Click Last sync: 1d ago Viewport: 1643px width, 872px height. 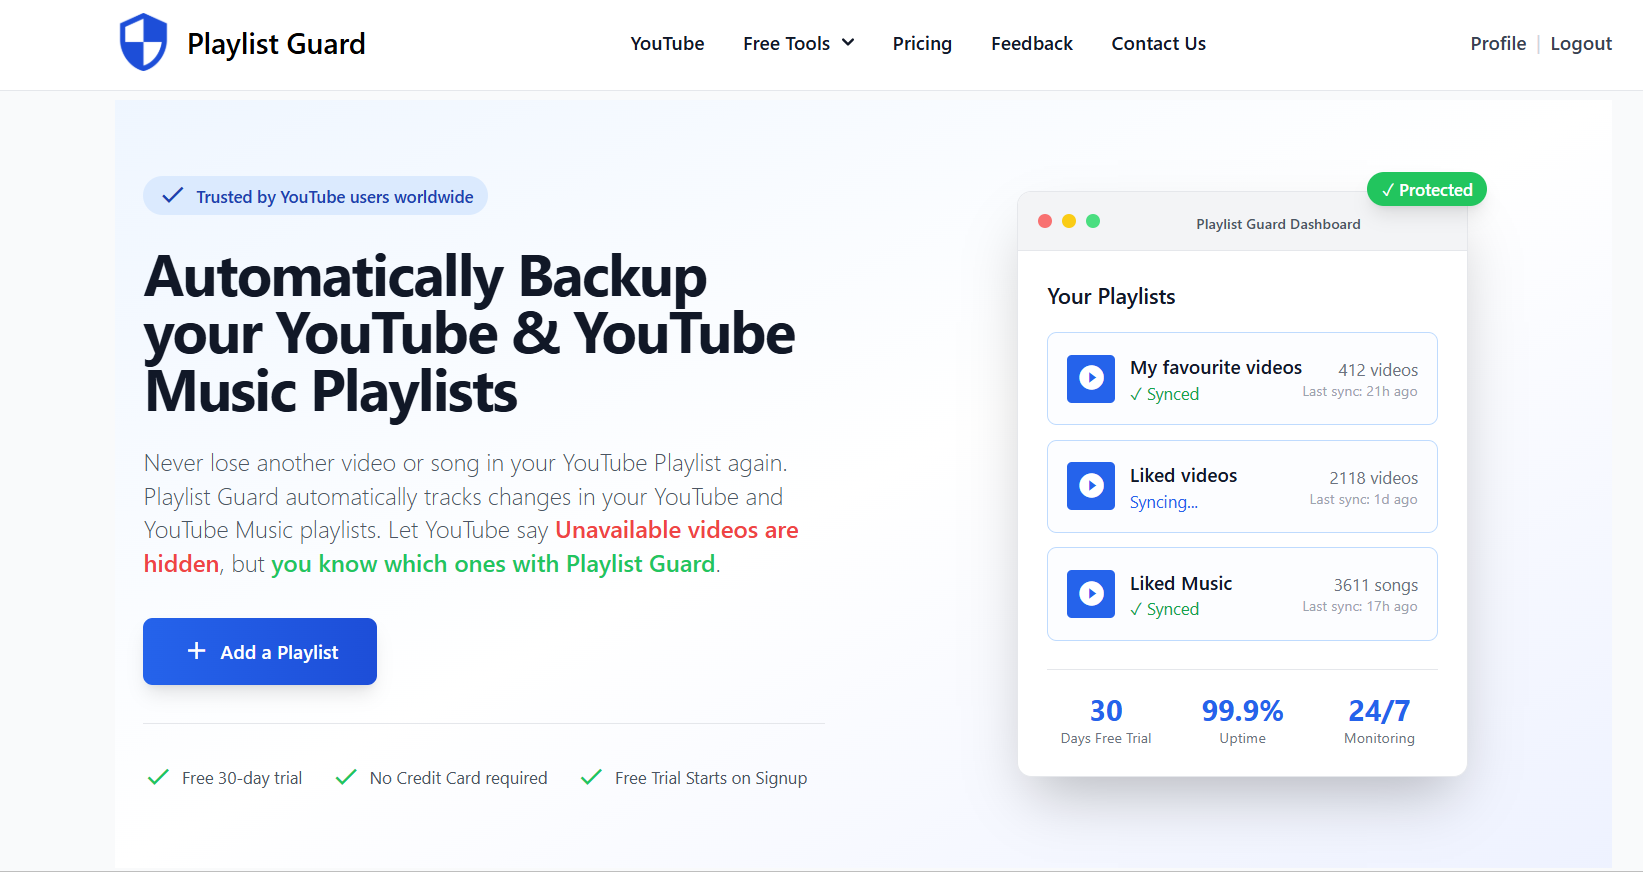click(x=1363, y=500)
